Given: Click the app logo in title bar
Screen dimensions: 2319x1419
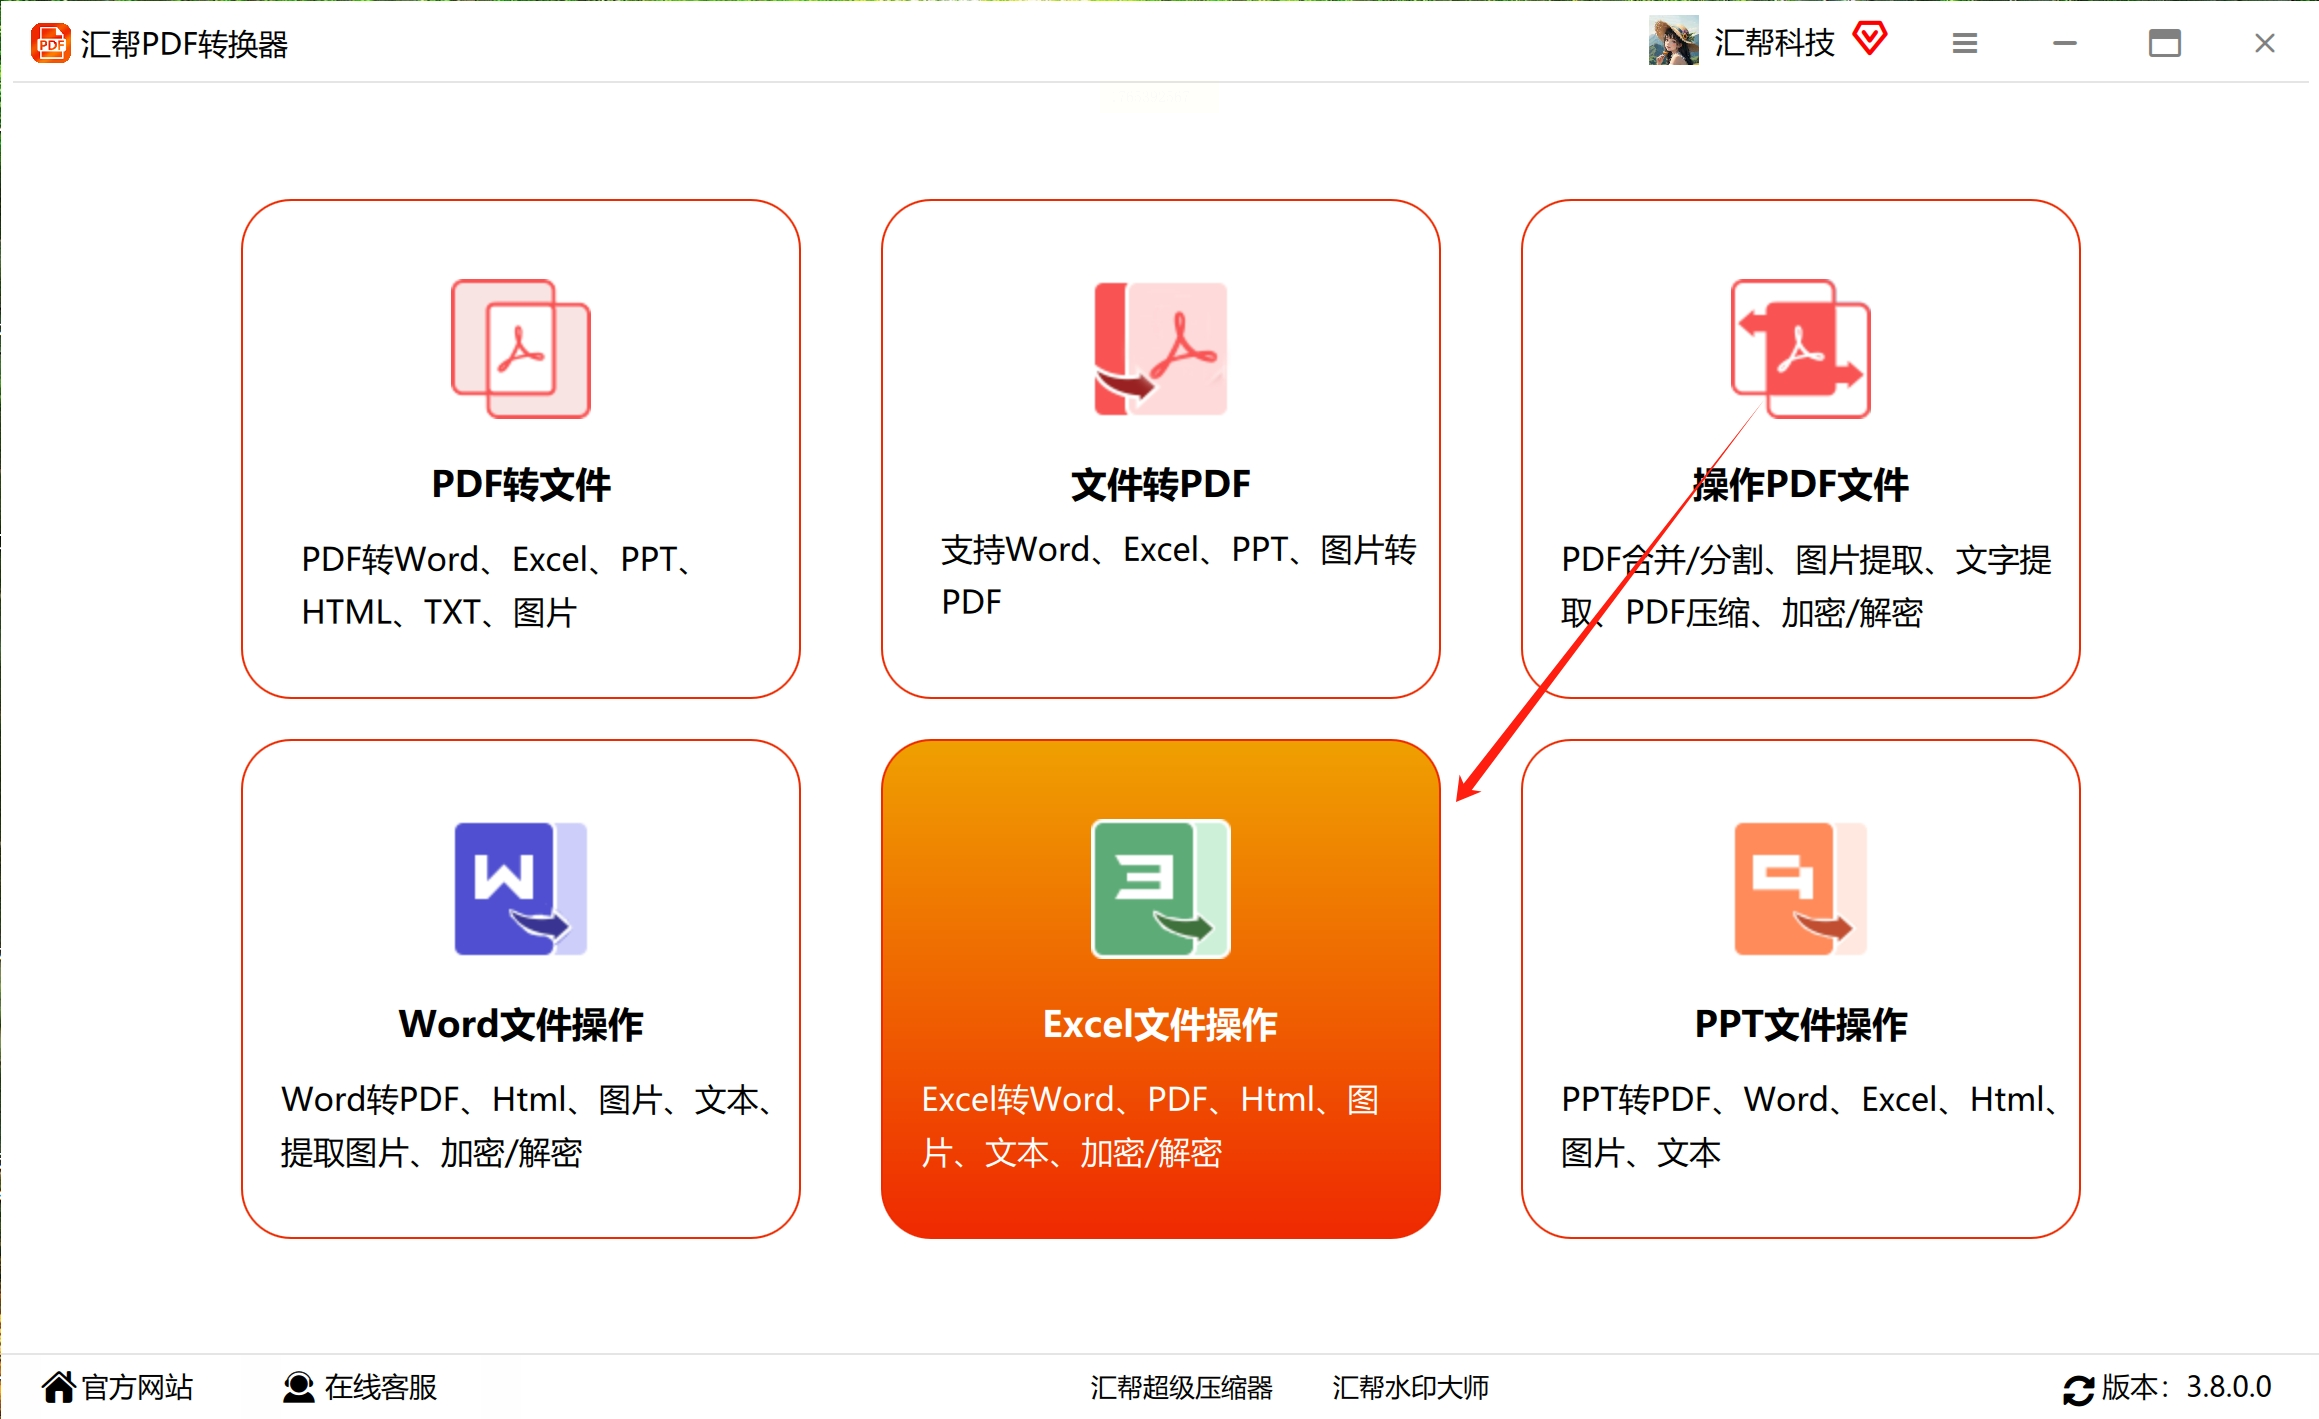Looking at the screenshot, I should 50,43.
